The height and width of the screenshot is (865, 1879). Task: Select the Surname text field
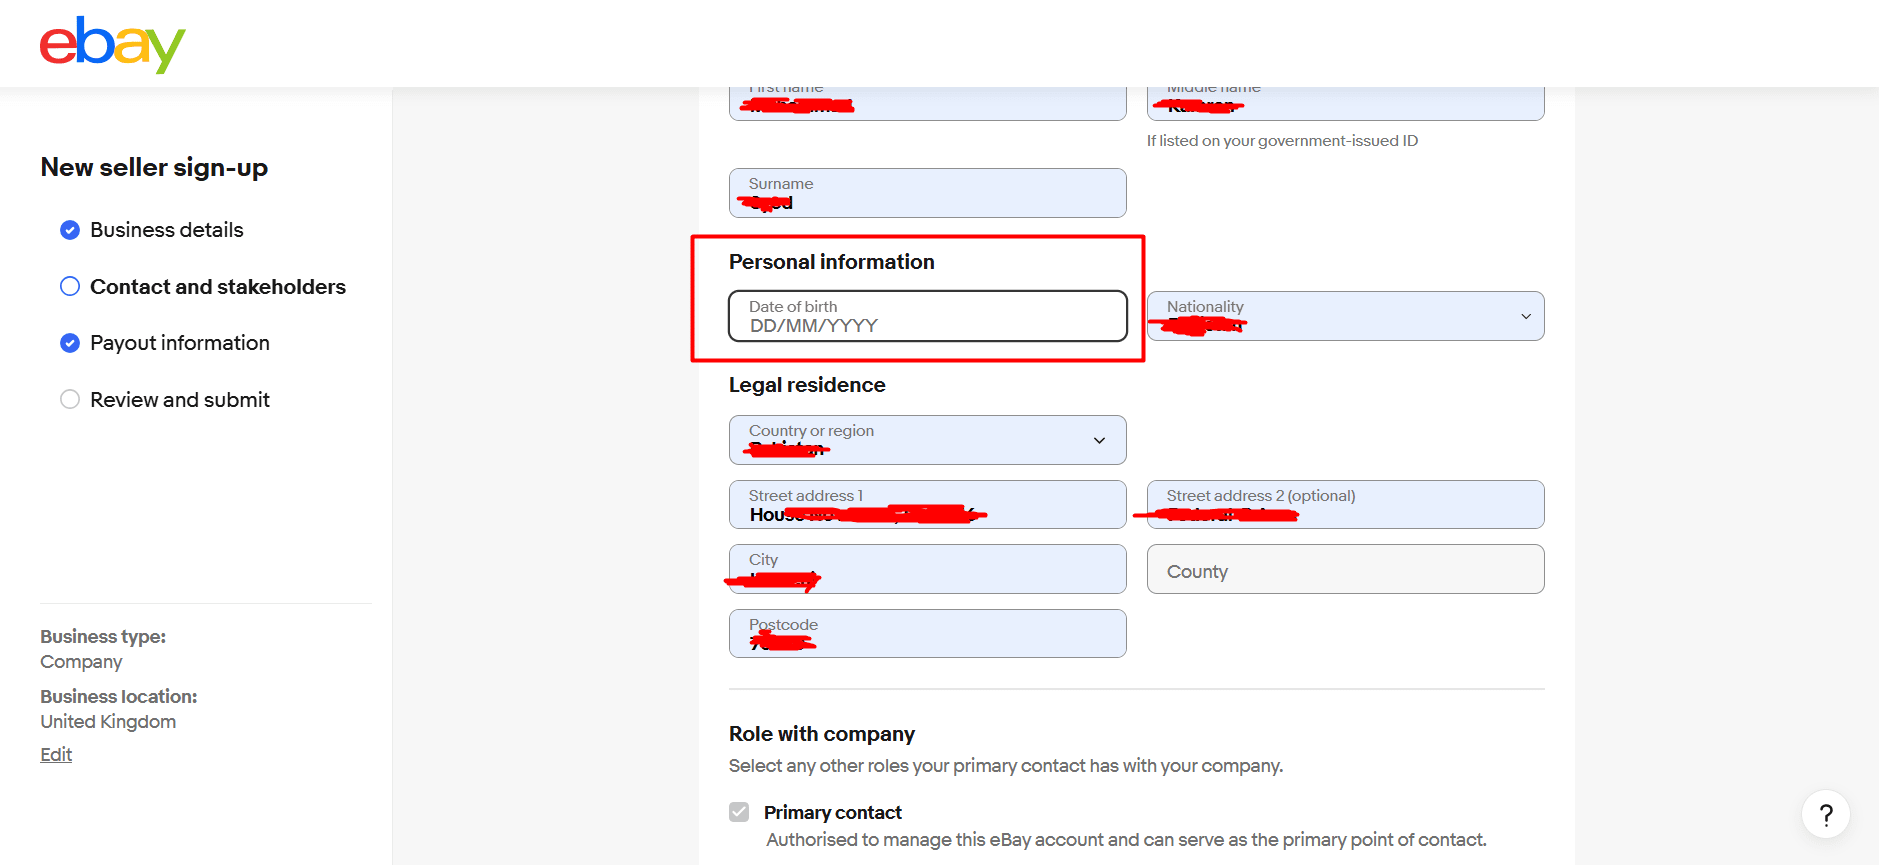tap(927, 193)
